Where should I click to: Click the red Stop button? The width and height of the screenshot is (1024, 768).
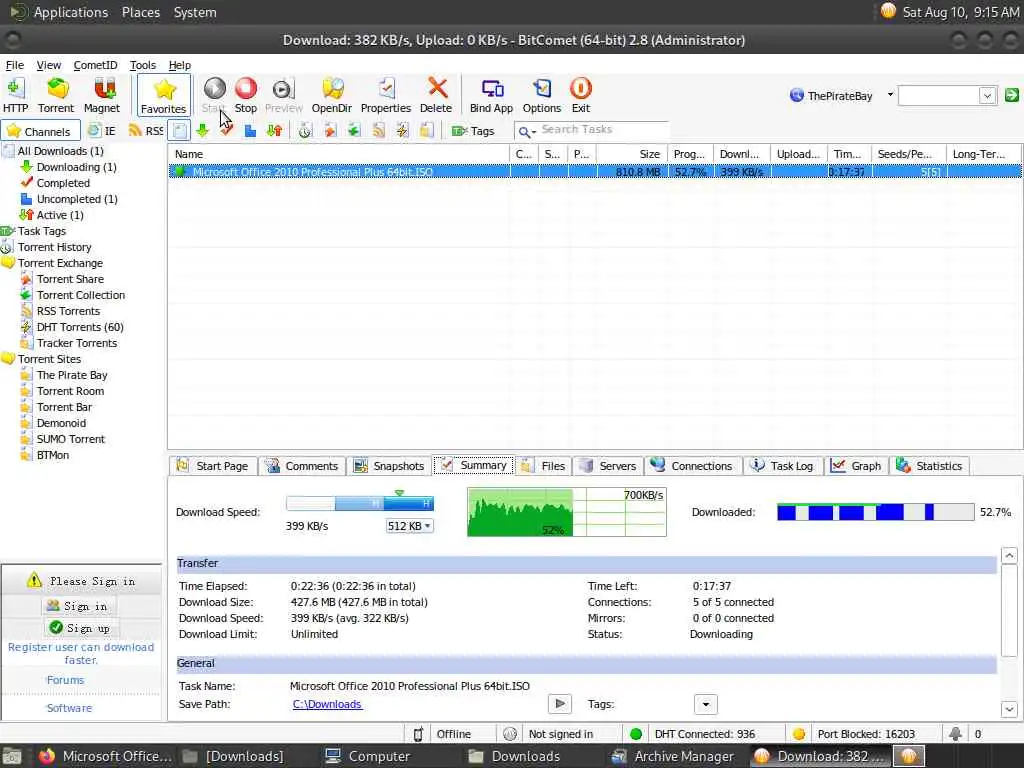pyautogui.click(x=246, y=95)
